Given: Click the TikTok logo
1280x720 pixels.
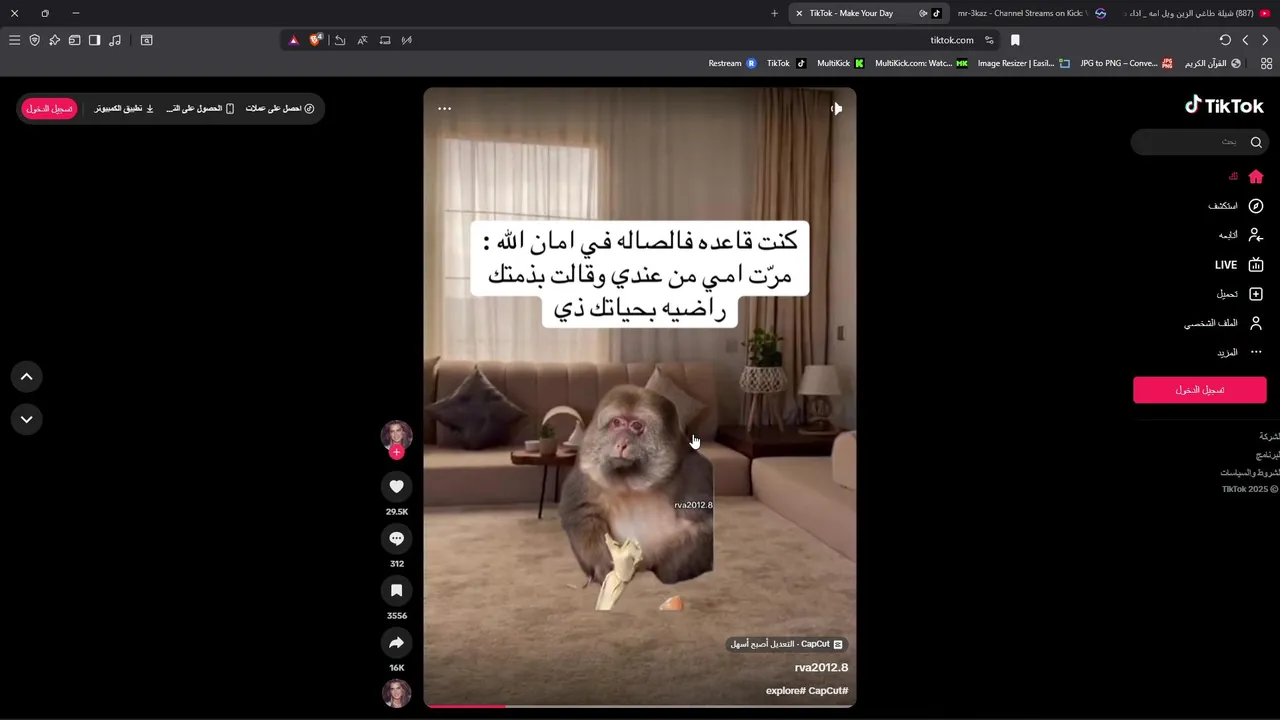Looking at the screenshot, I should (1224, 105).
